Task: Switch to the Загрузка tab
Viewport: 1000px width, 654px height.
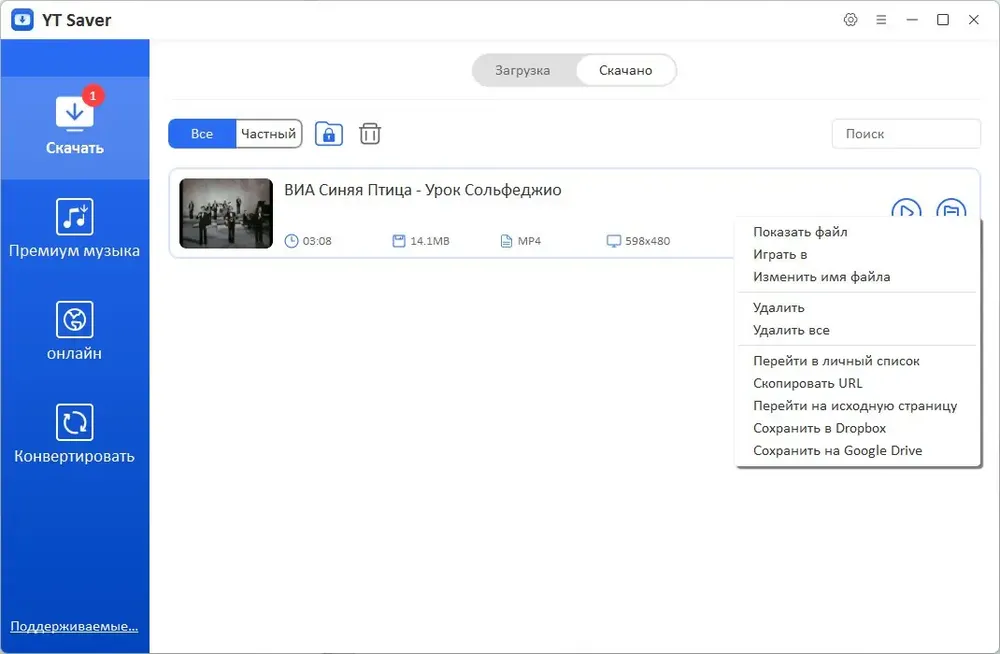Action: point(522,70)
